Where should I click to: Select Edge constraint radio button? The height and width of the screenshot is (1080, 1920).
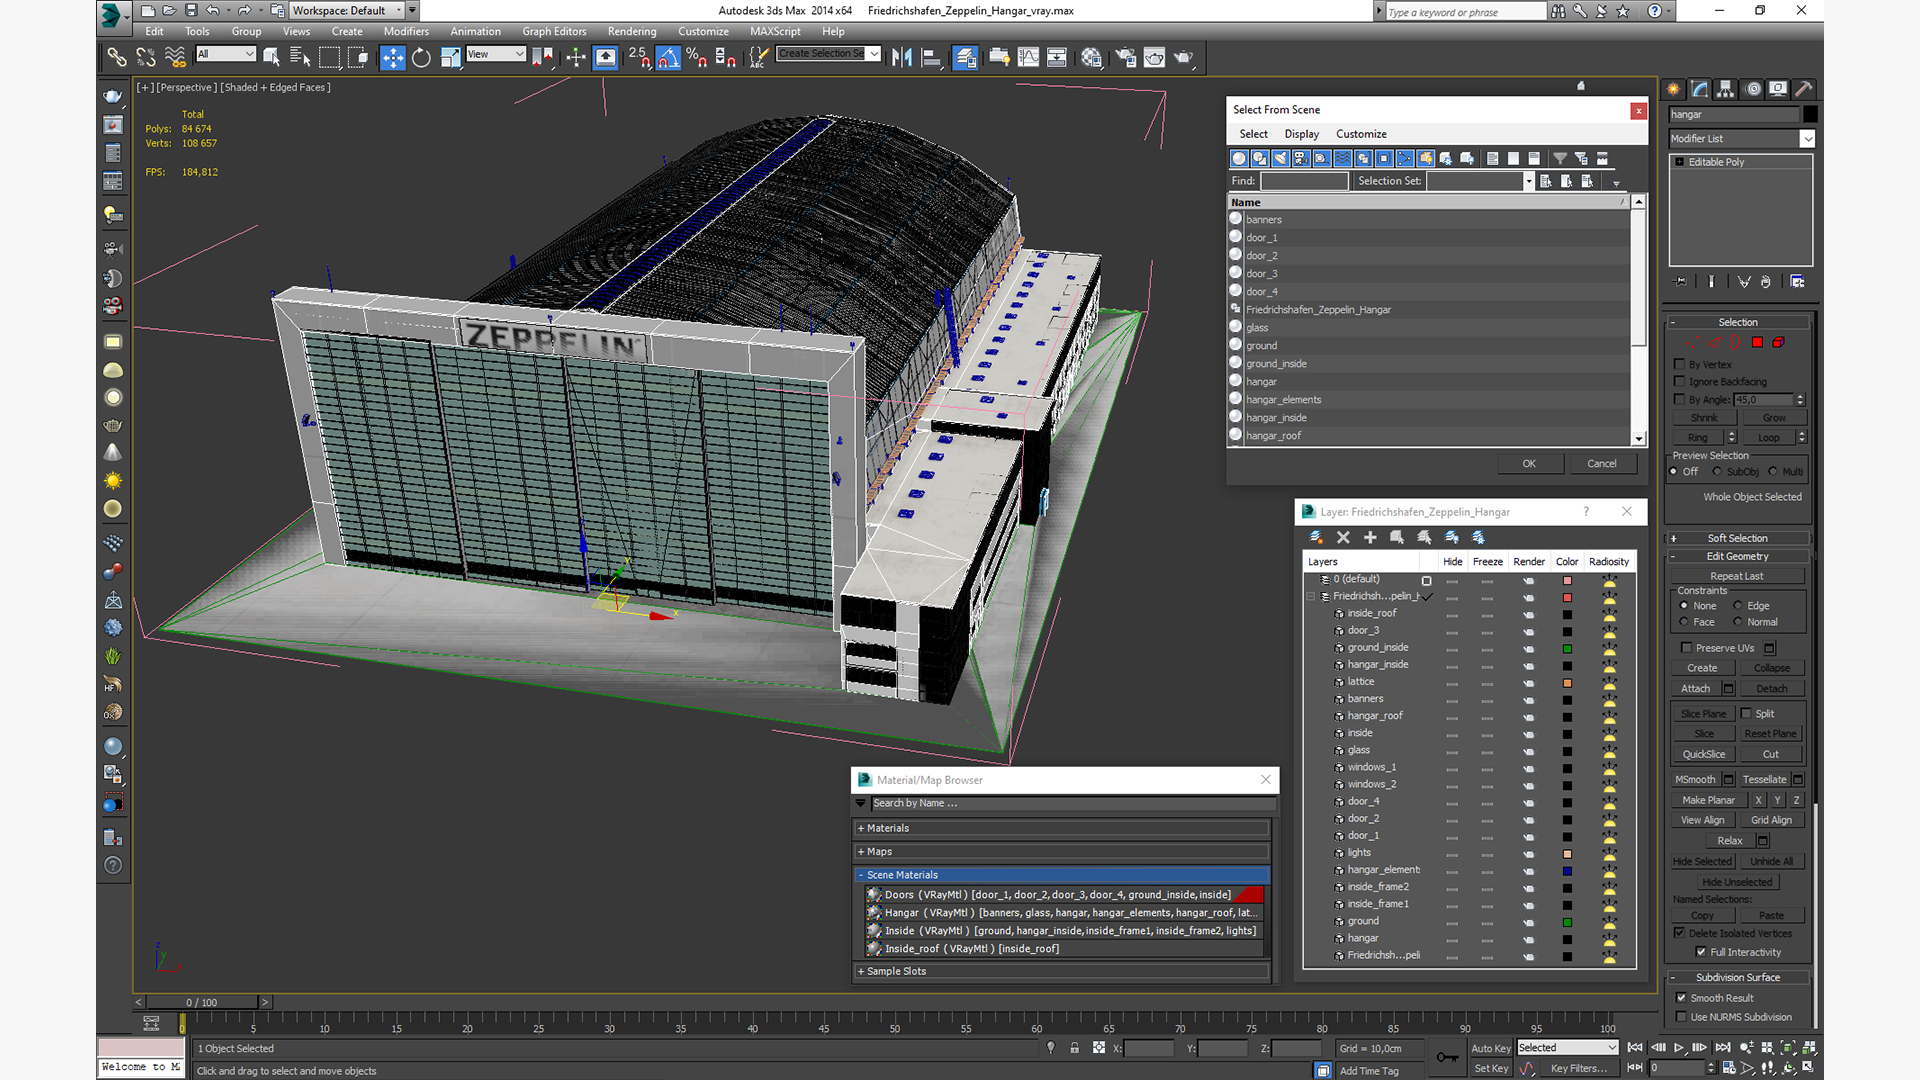[x=1737, y=605]
